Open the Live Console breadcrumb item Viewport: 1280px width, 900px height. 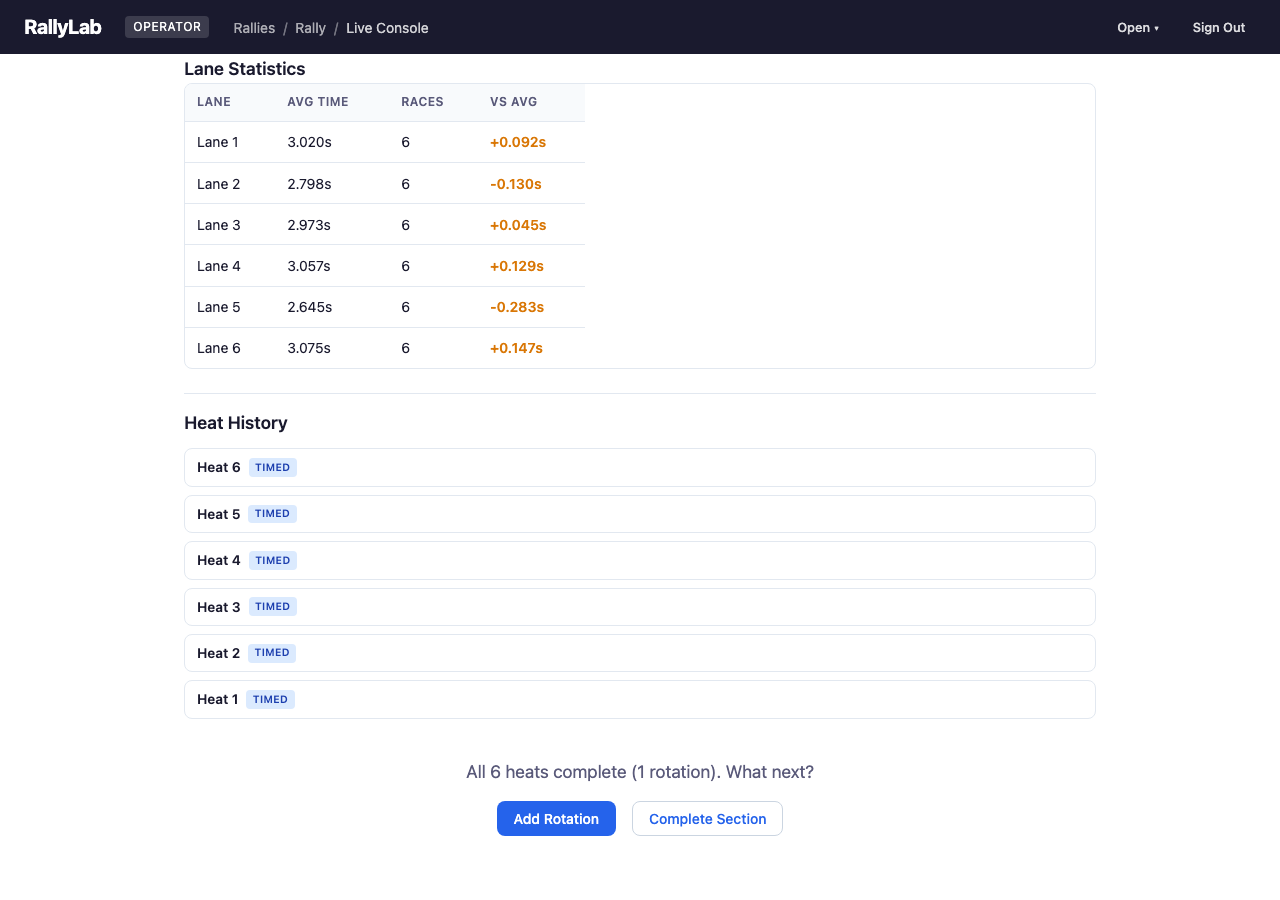point(387,27)
